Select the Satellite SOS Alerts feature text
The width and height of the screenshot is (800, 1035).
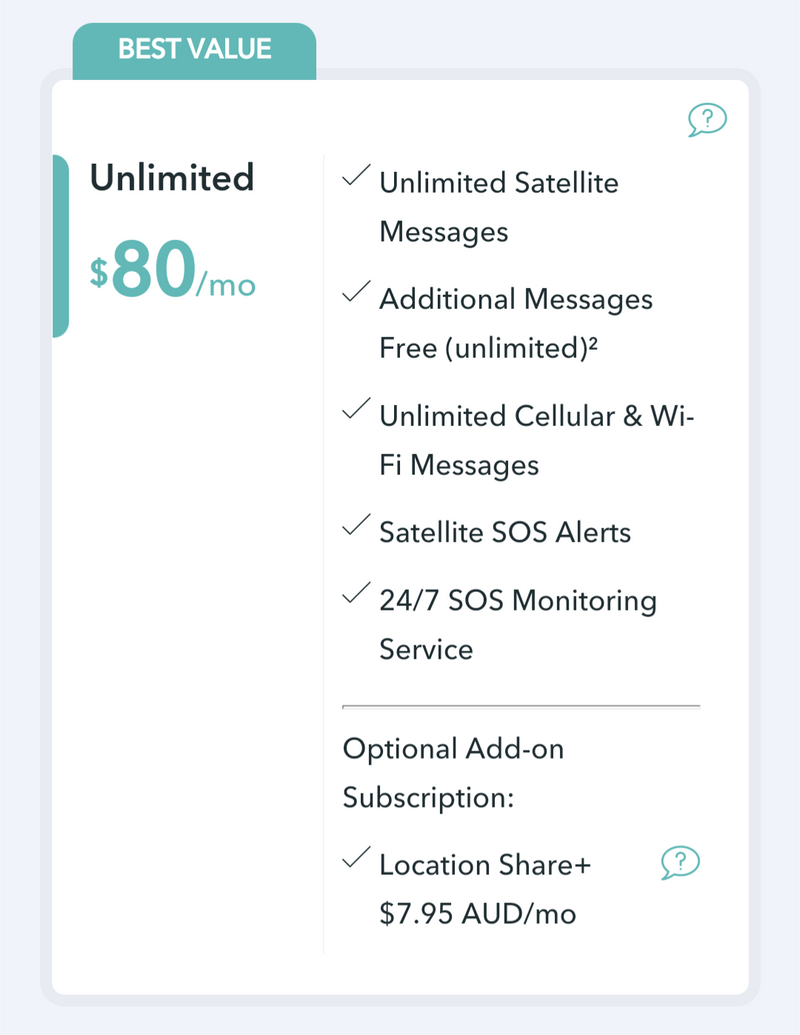pos(505,532)
